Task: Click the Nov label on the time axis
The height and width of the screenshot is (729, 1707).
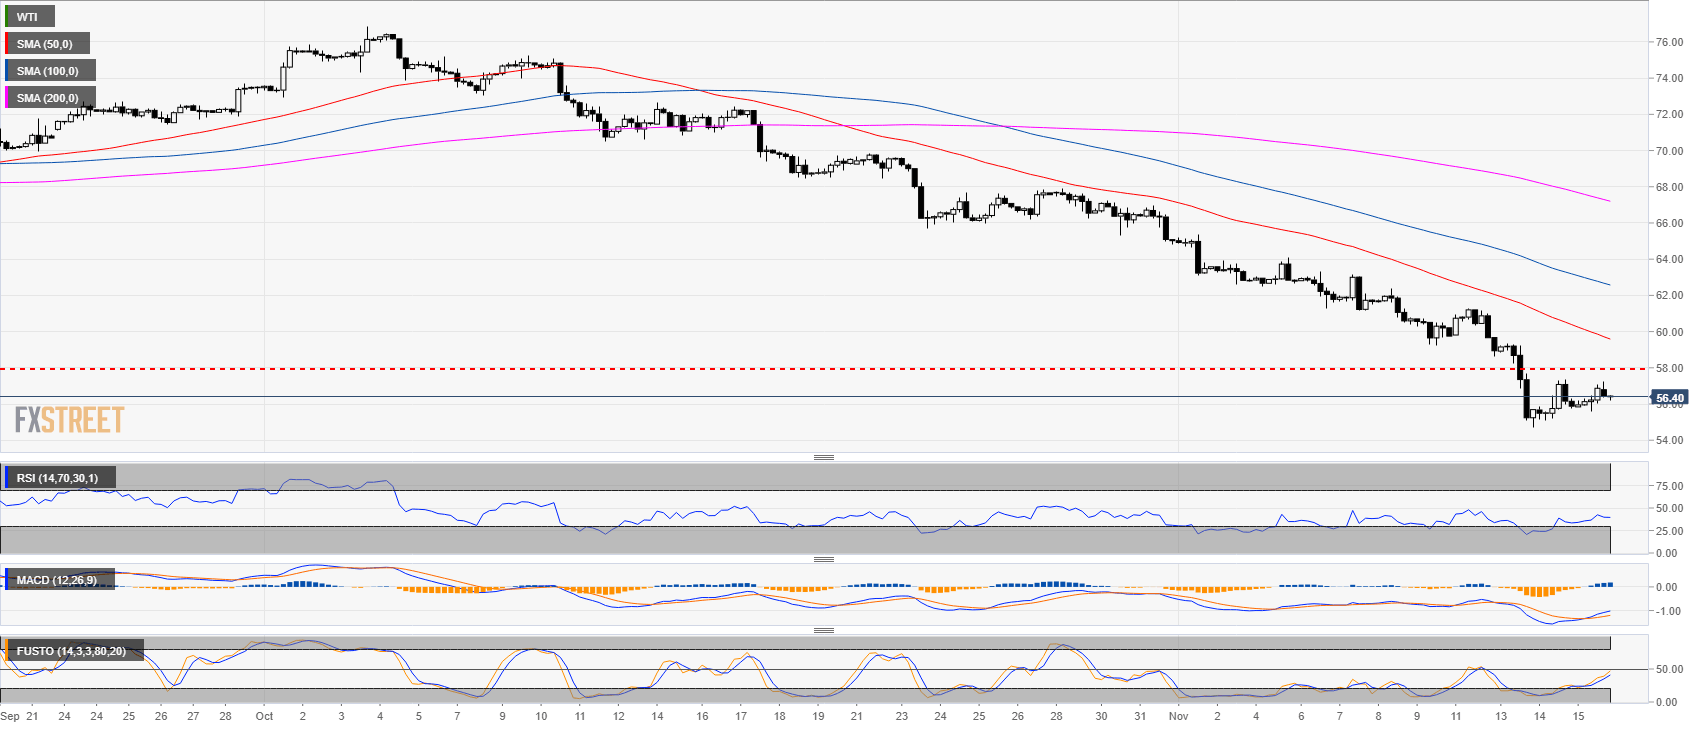Action: coord(1178,716)
